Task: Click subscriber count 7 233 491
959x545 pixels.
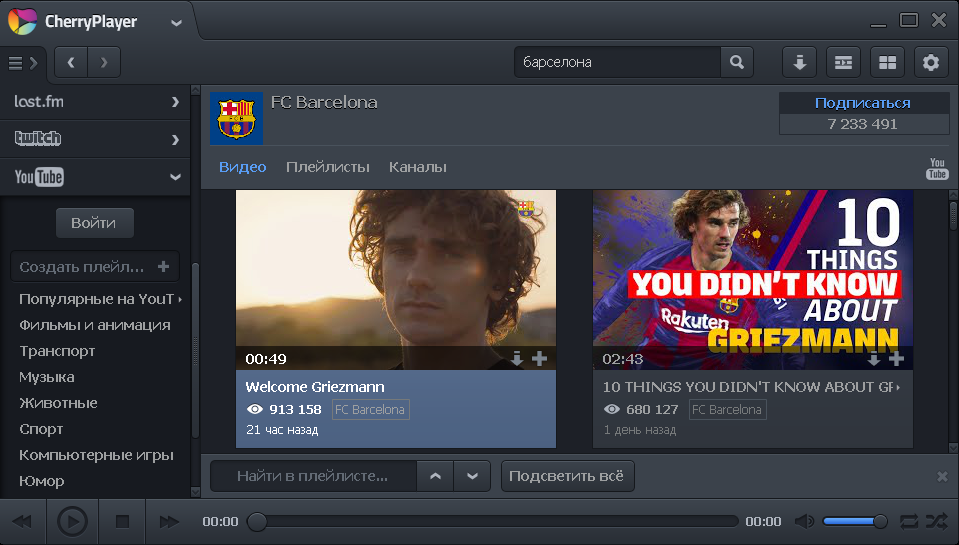Action: tap(863, 124)
